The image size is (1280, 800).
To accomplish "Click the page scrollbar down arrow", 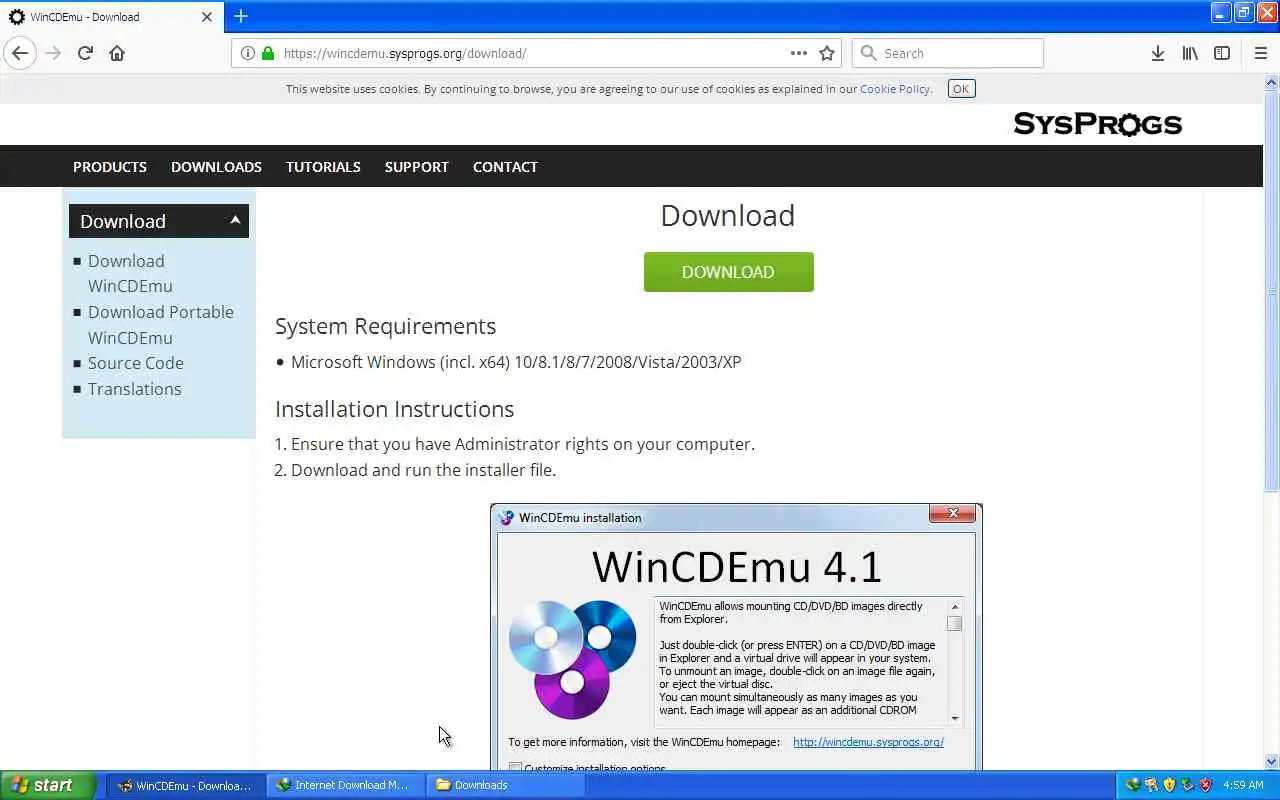I will click(1271, 761).
